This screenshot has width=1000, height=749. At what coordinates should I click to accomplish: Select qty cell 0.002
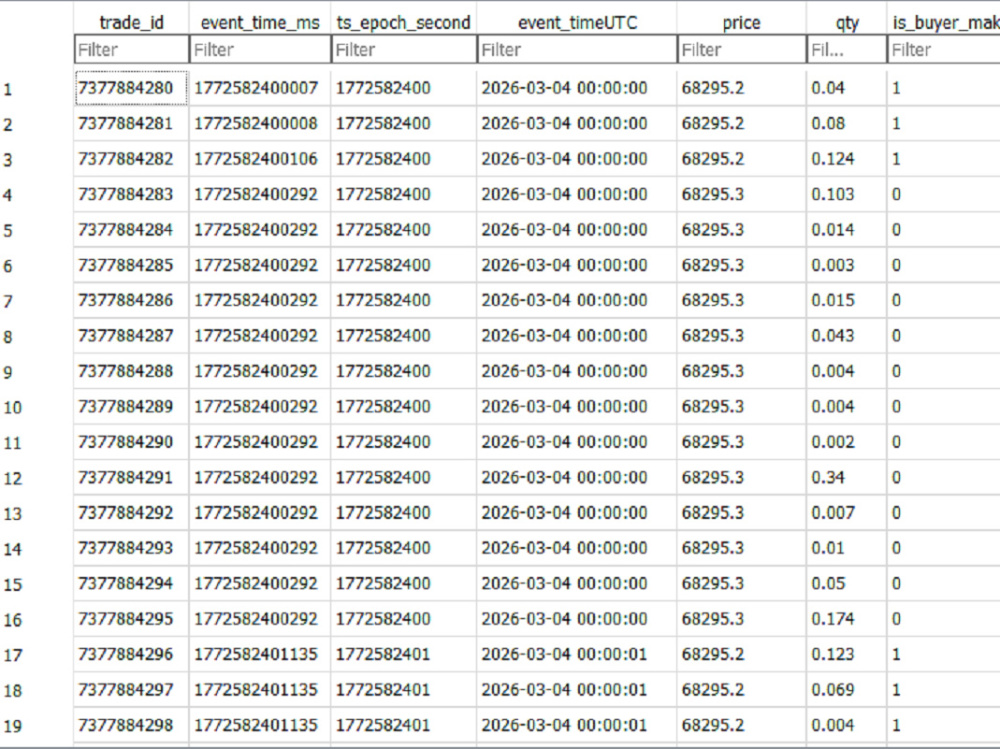(x=847, y=442)
